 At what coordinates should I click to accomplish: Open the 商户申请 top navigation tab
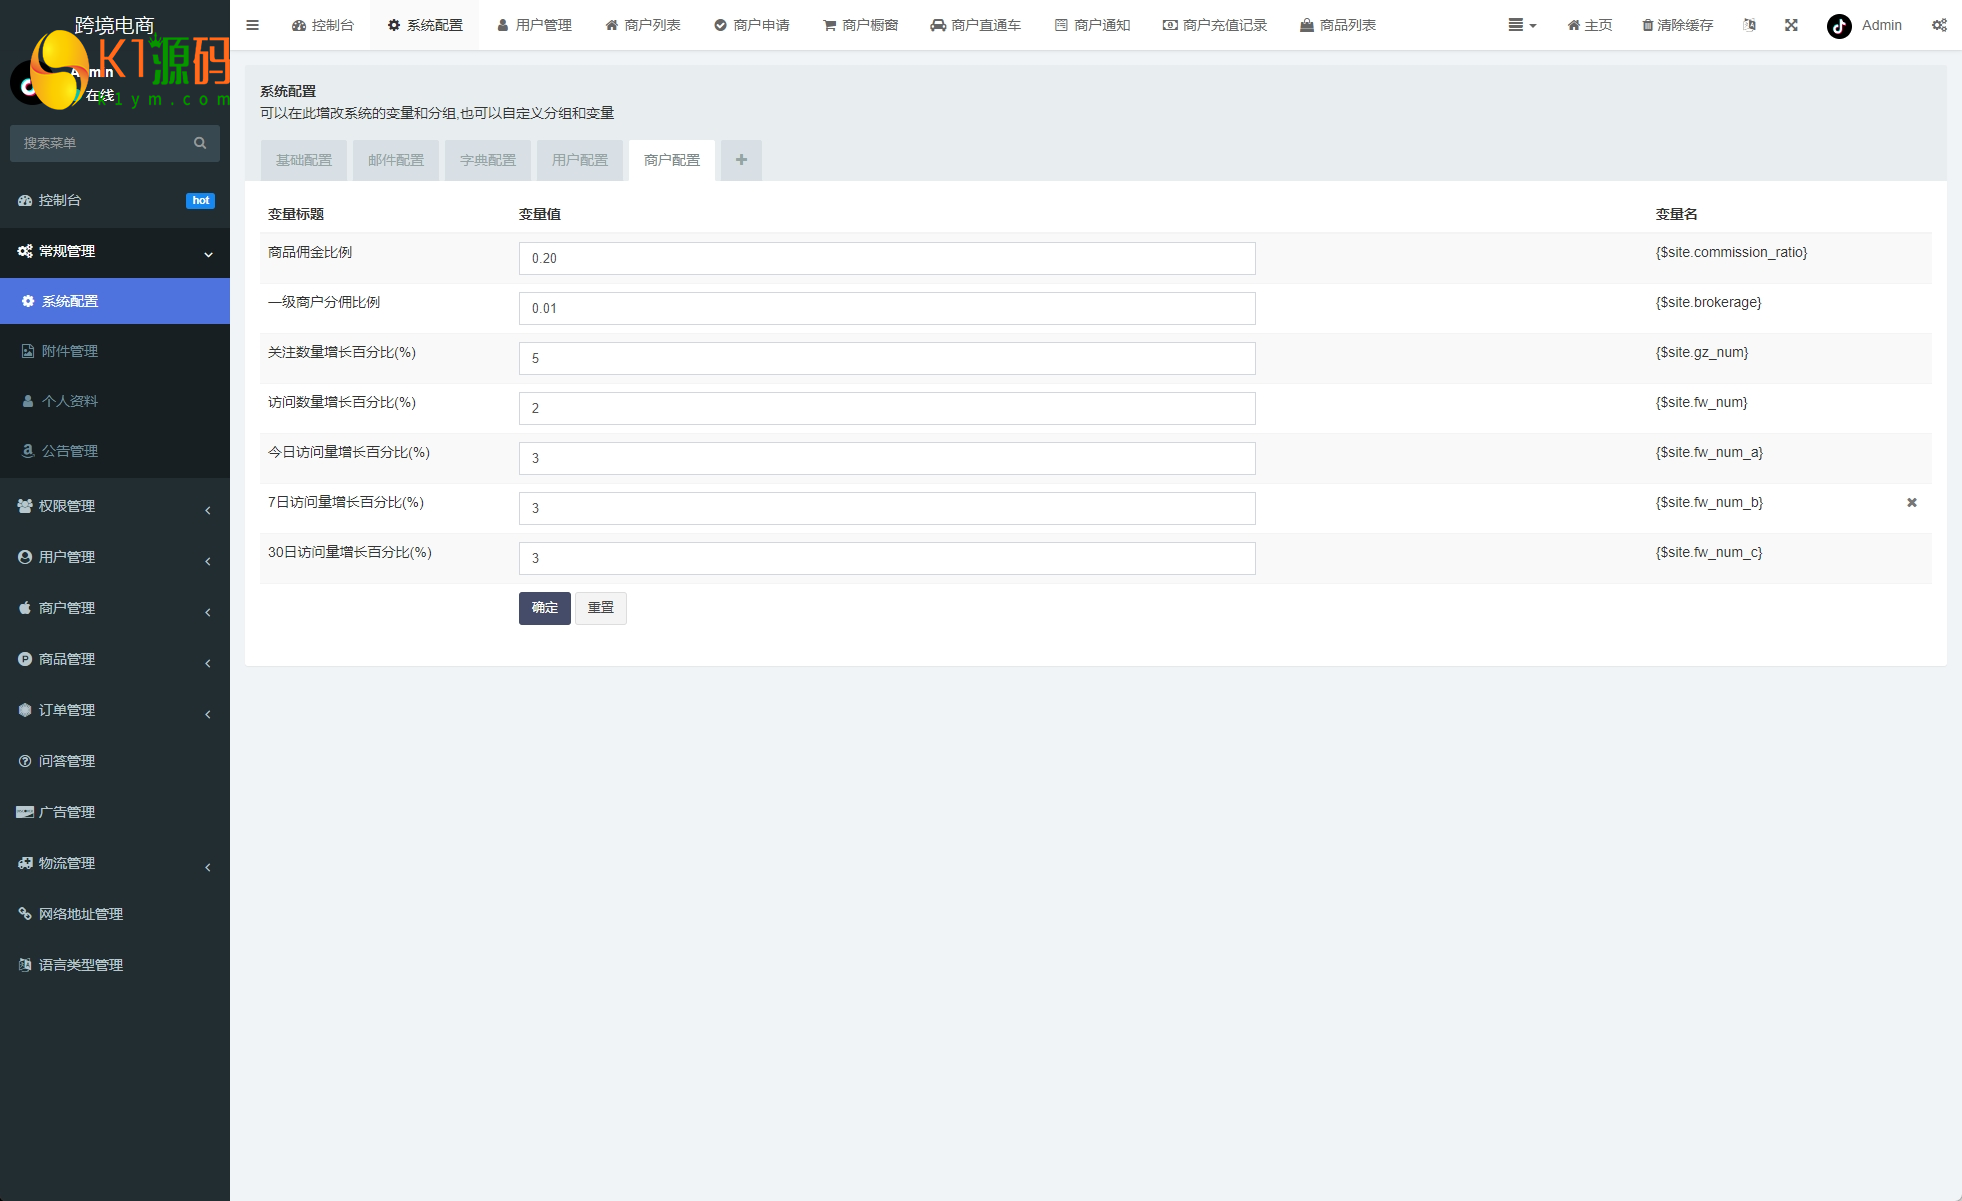click(752, 25)
